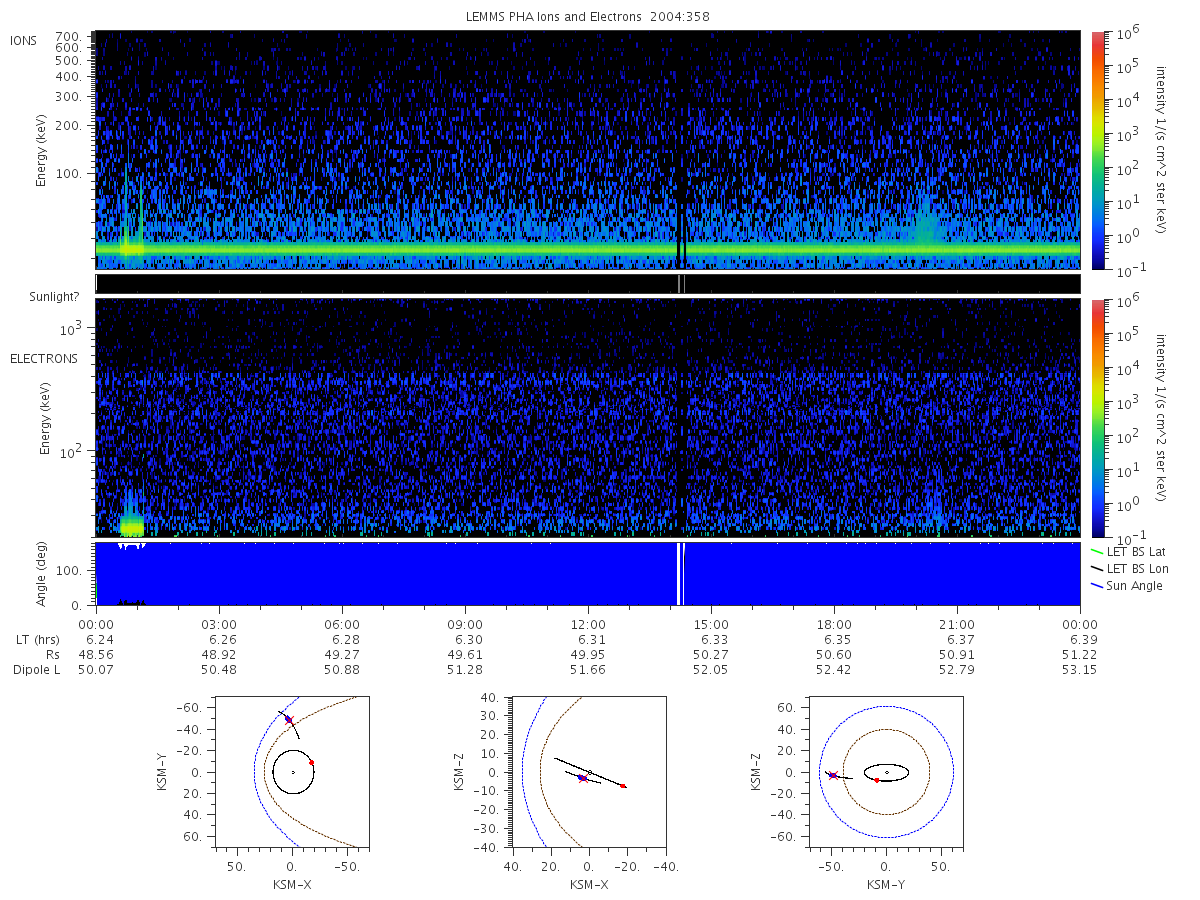Click the "ELECTRONS" panel label
The height and width of the screenshot is (900, 1200).
(44, 358)
